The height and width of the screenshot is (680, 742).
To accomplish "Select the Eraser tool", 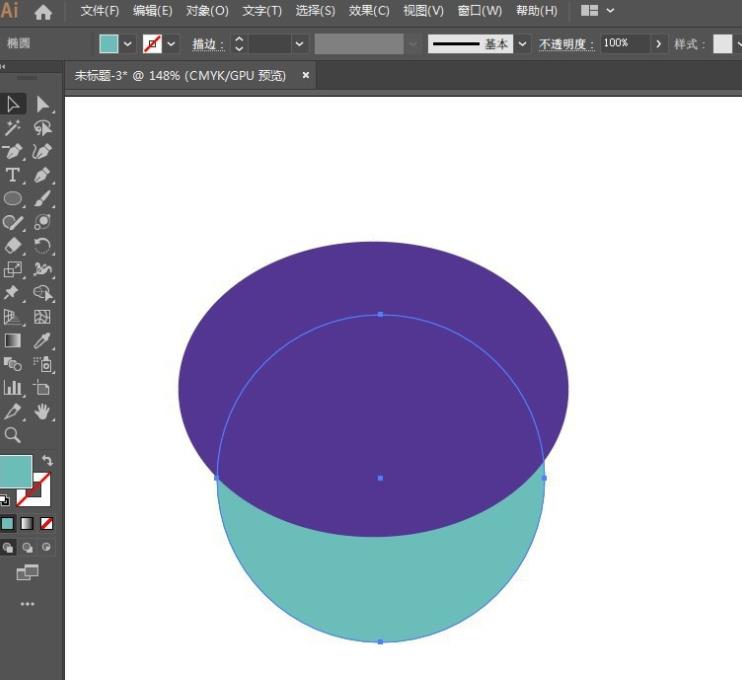I will tap(13, 246).
